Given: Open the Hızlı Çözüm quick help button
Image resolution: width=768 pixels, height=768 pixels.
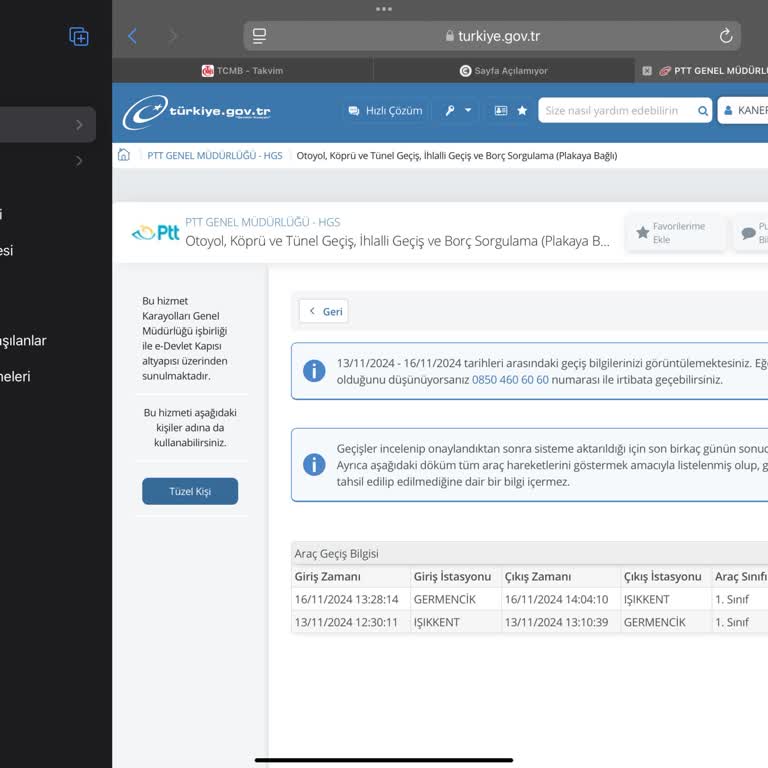Looking at the screenshot, I should [385, 111].
